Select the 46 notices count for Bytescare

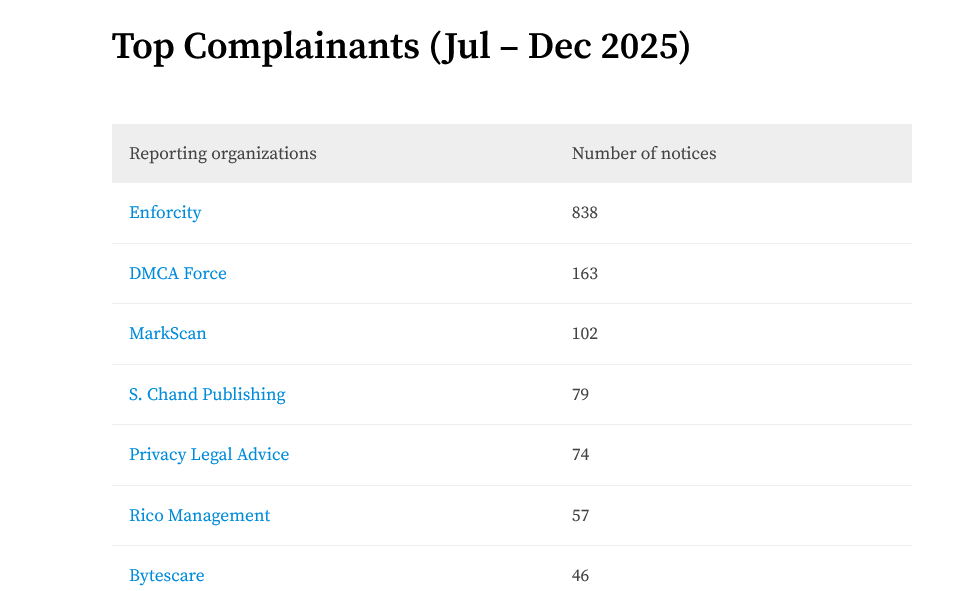pos(581,576)
